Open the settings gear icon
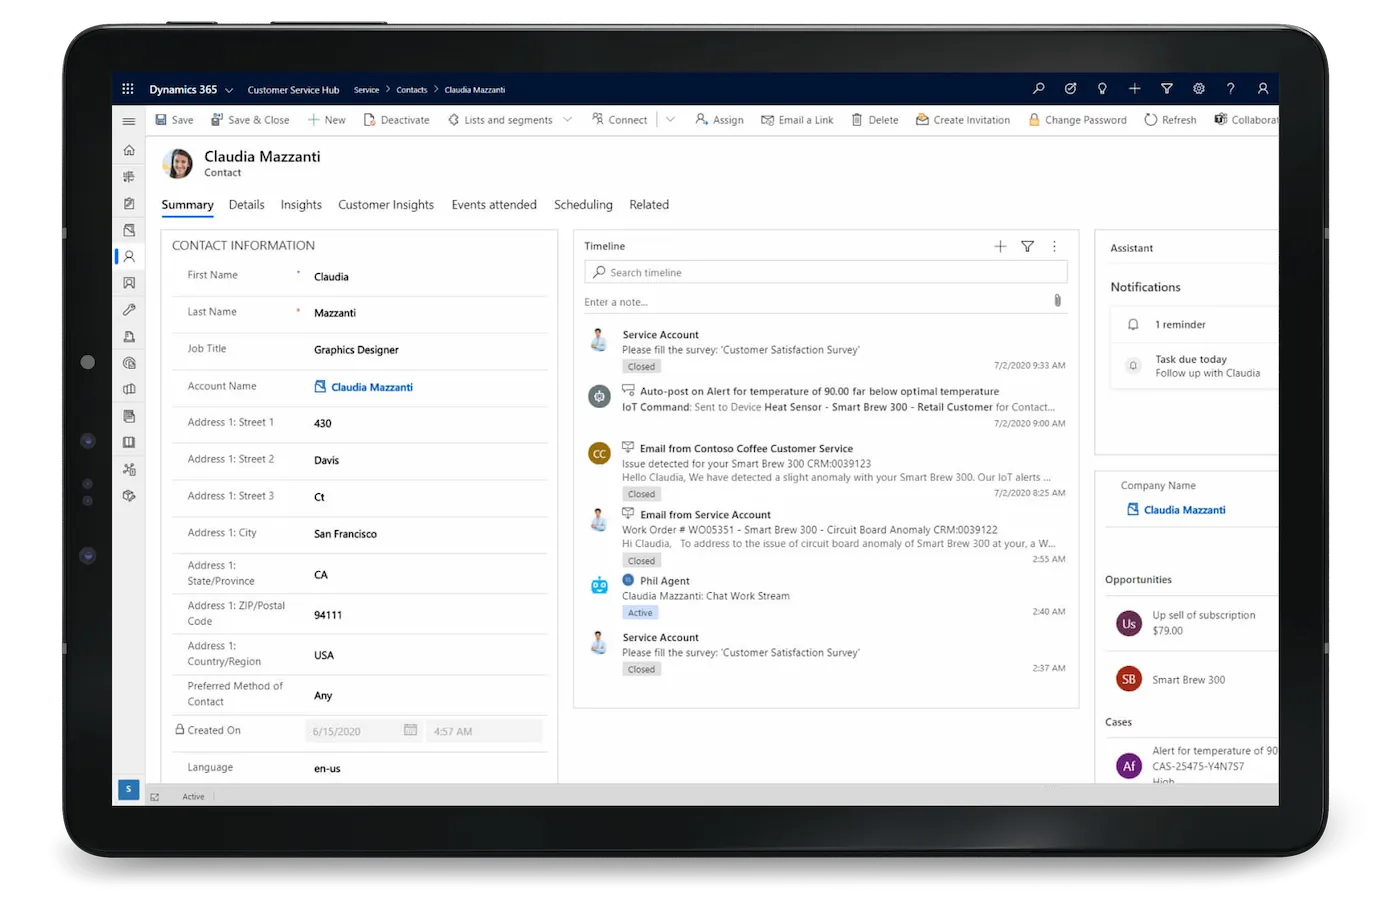This screenshot has width=1400, height=916. coord(1198,89)
